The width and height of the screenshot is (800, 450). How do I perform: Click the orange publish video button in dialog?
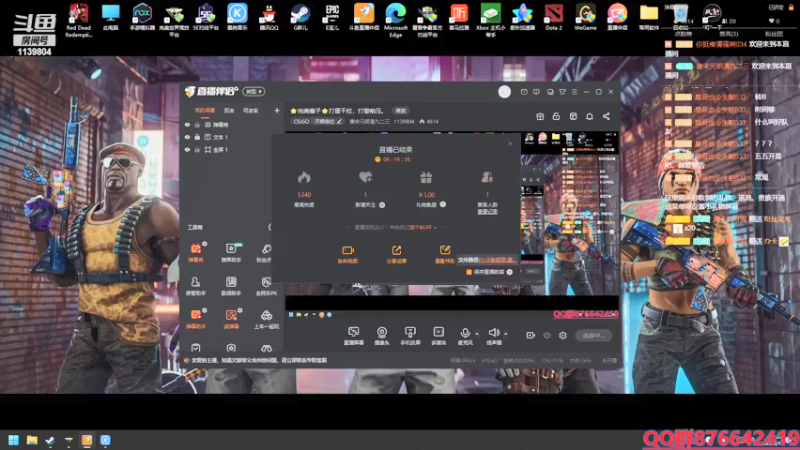pyautogui.click(x=347, y=254)
